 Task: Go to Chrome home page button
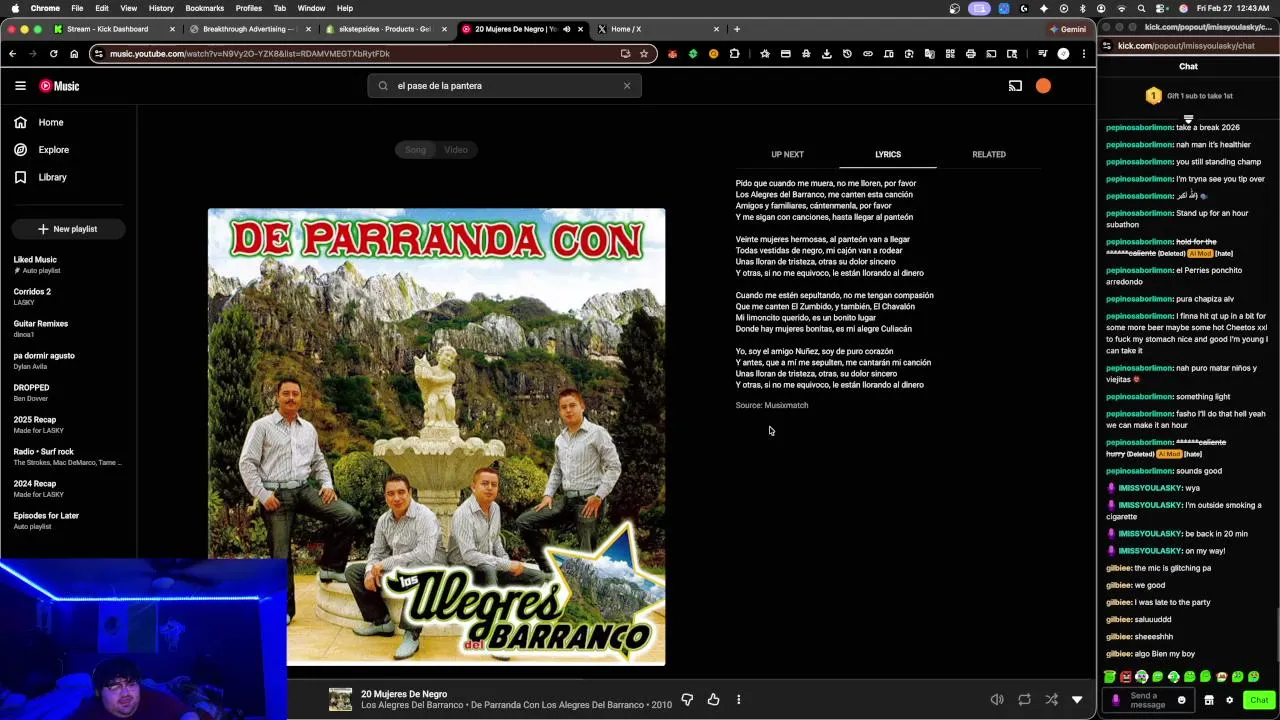[x=74, y=54]
